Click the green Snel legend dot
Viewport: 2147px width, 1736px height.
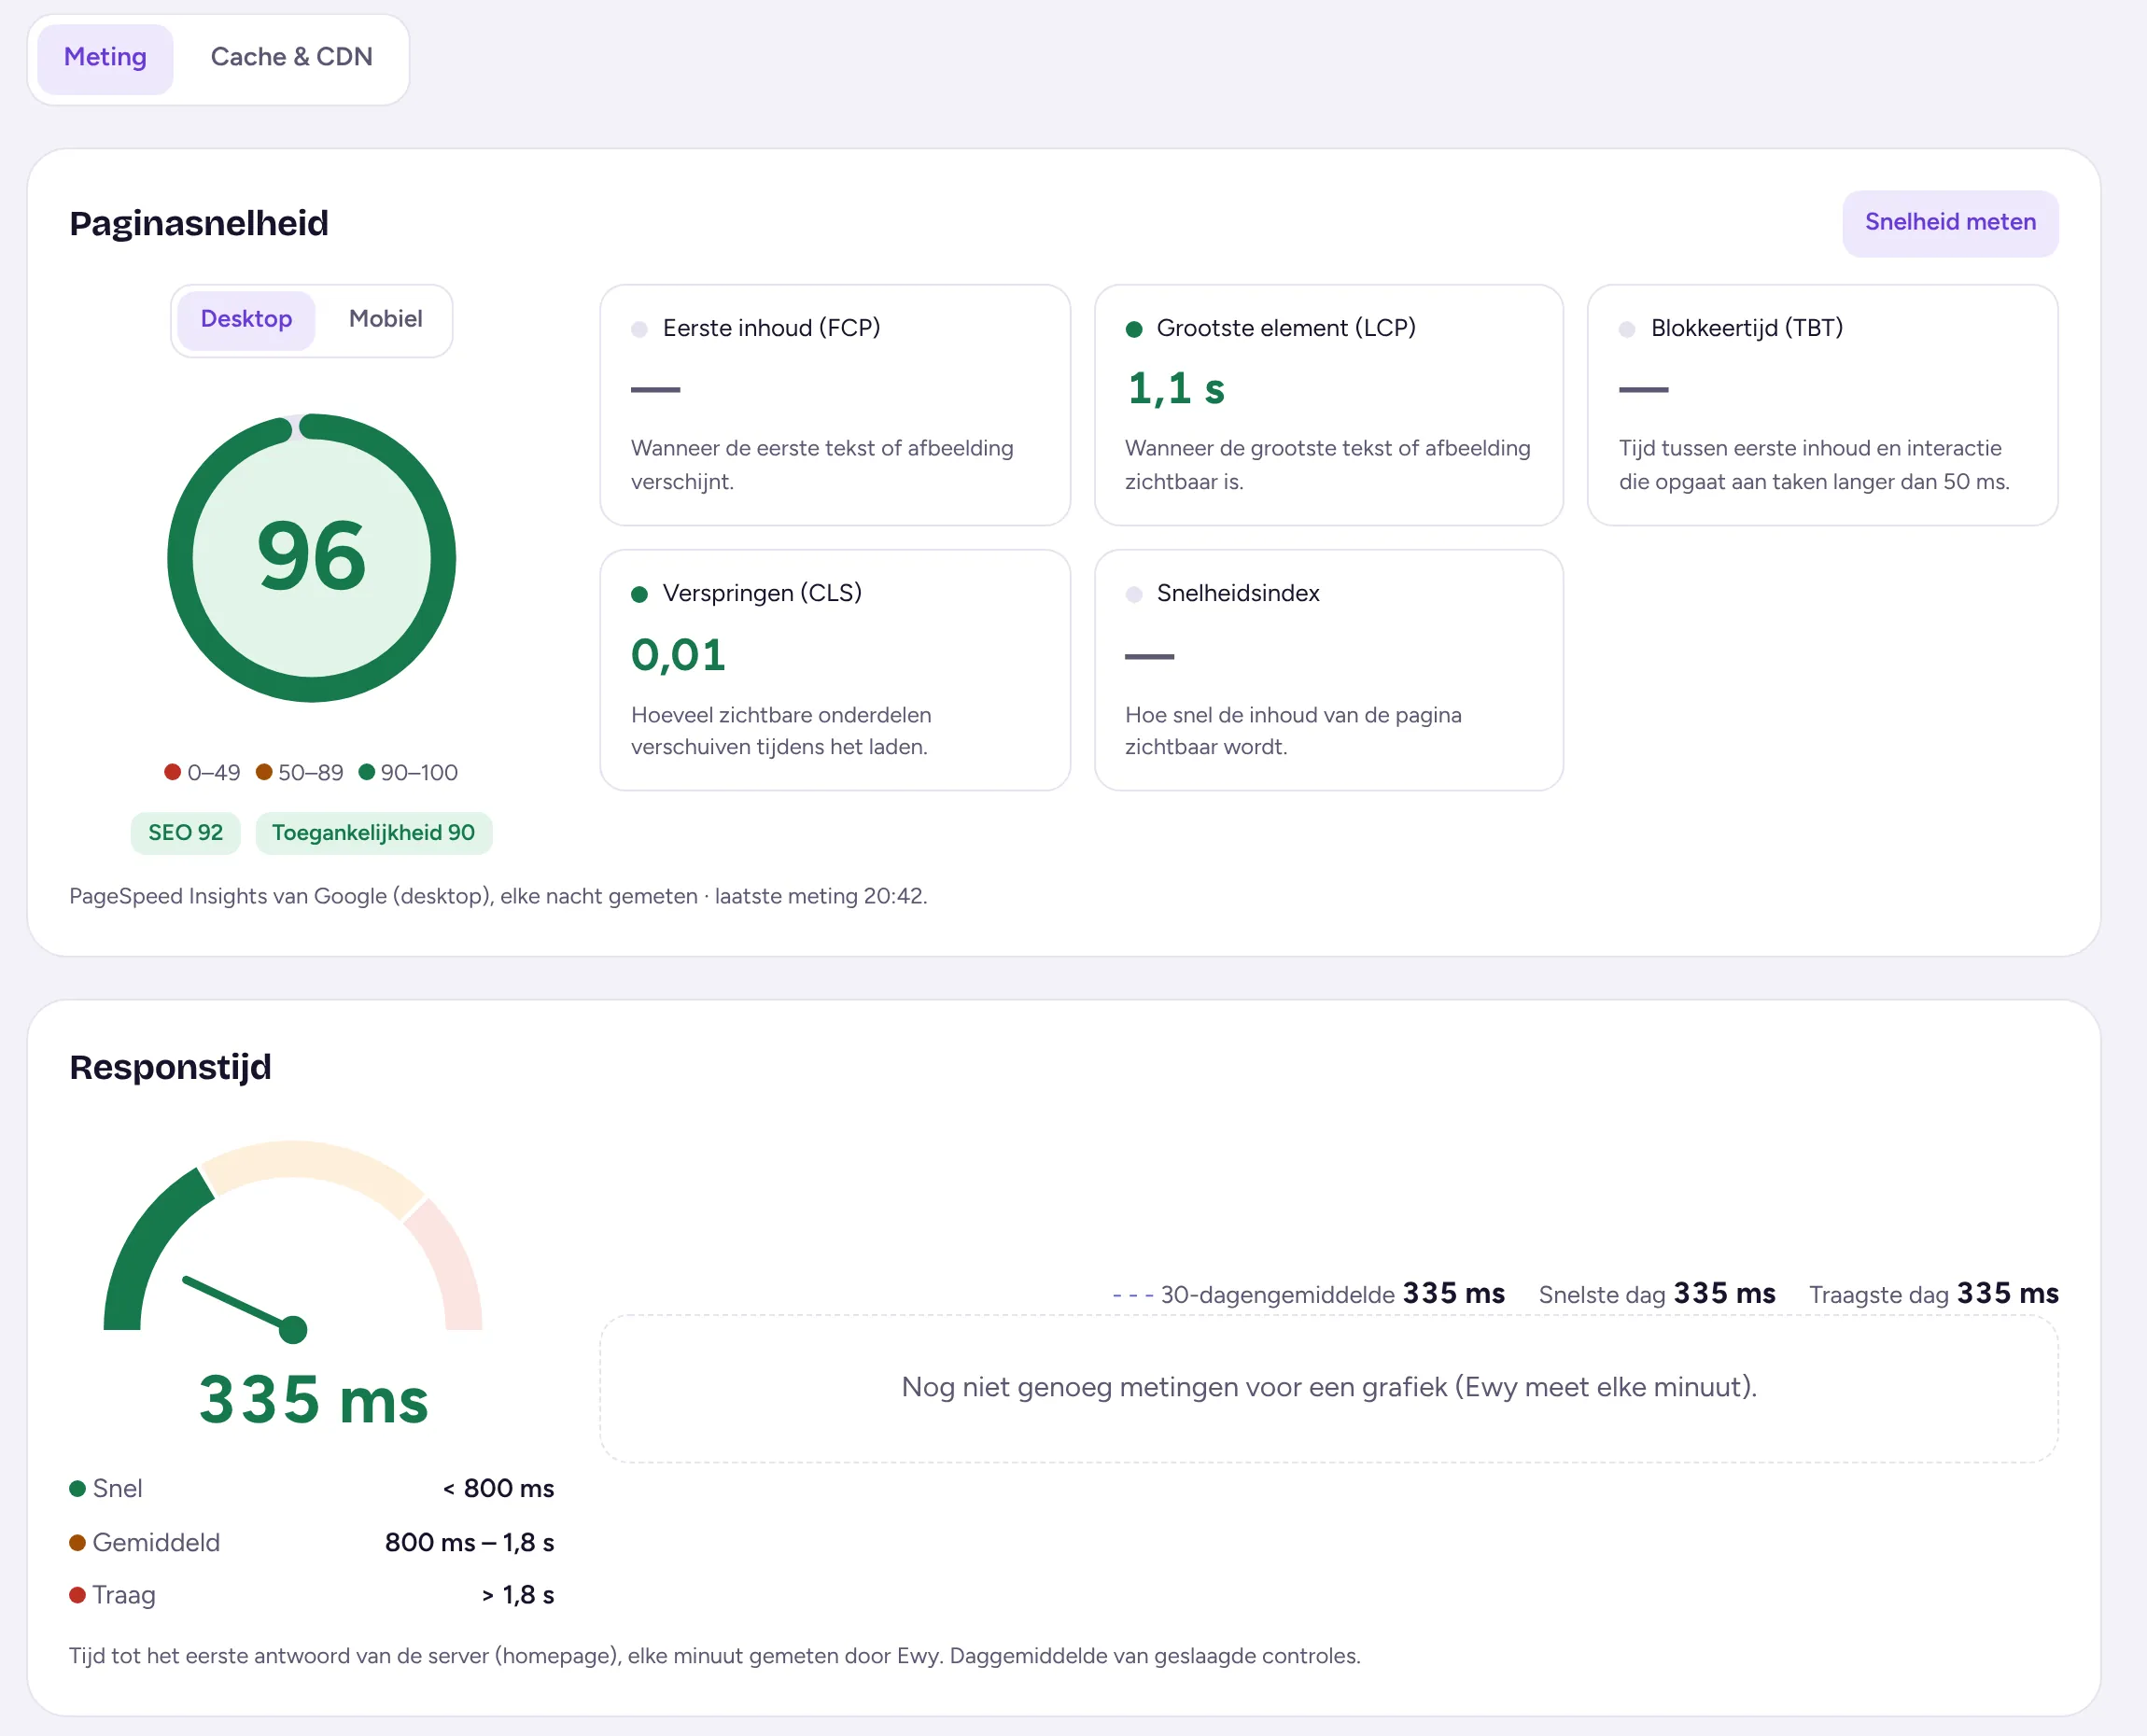click(x=77, y=1488)
